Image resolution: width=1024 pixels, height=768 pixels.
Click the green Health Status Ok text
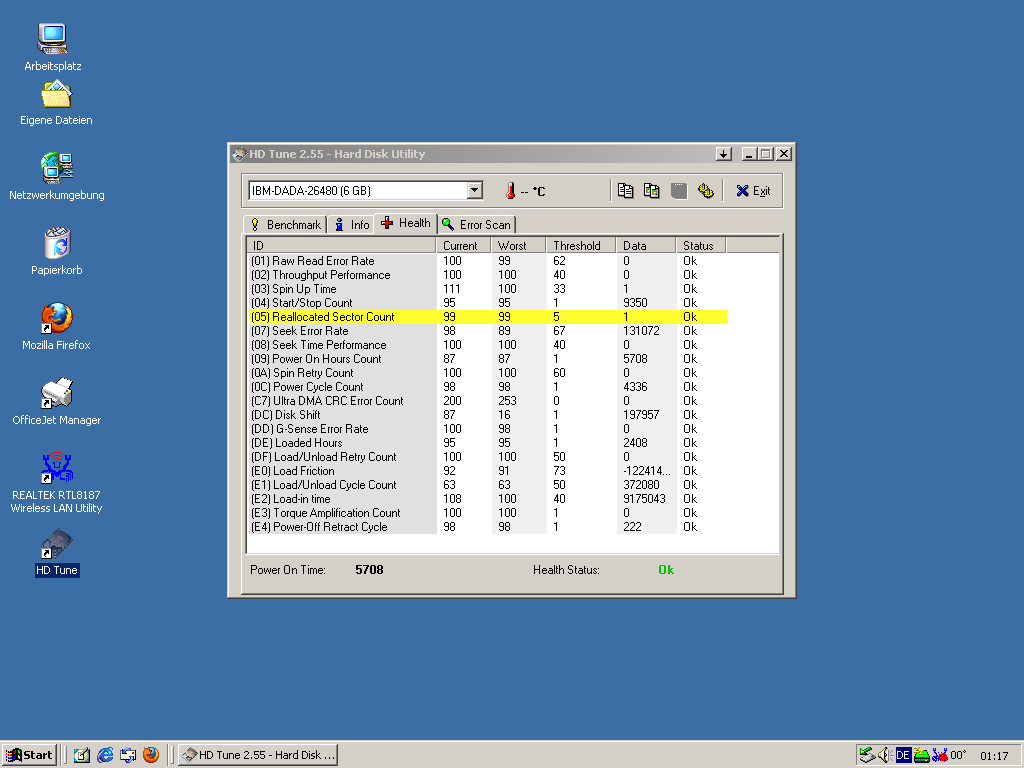coord(666,570)
